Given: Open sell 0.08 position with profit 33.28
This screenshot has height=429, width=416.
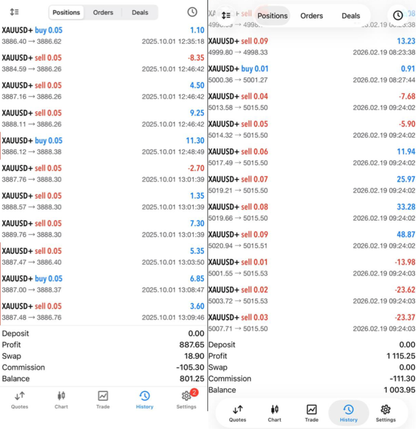Looking at the screenshot, I should pos(312,213).
